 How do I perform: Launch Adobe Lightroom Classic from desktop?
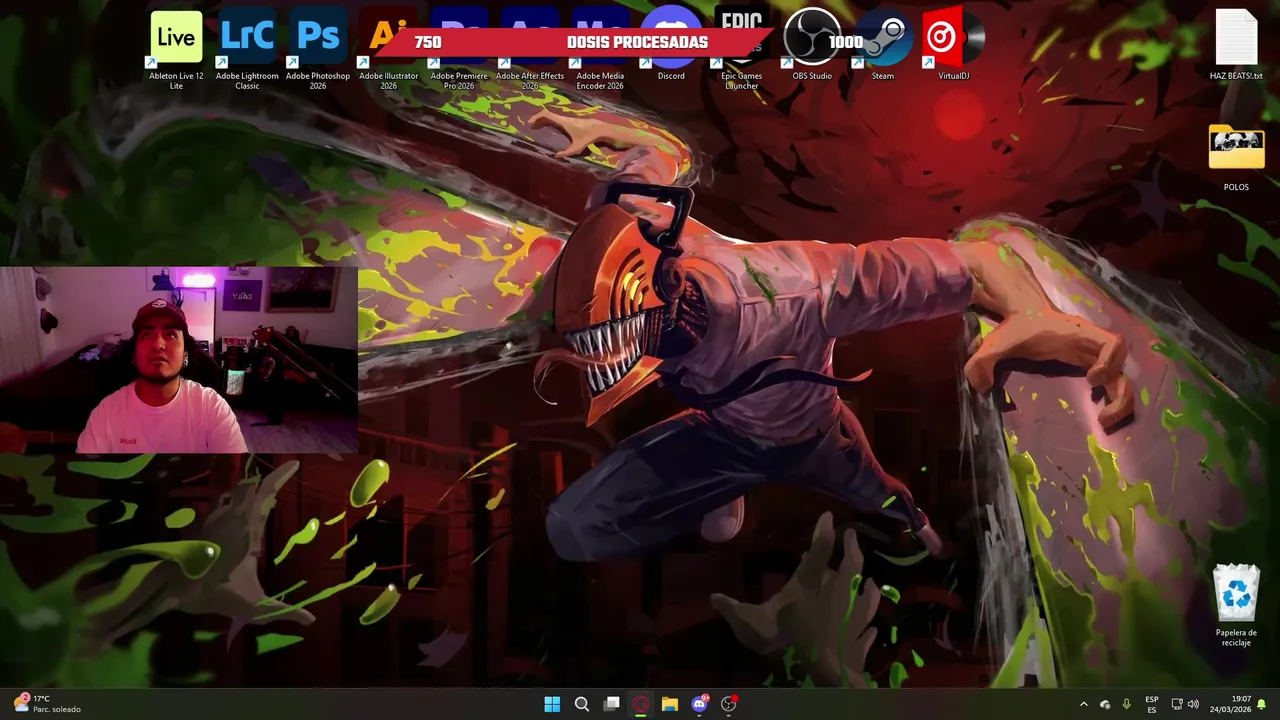247,50
